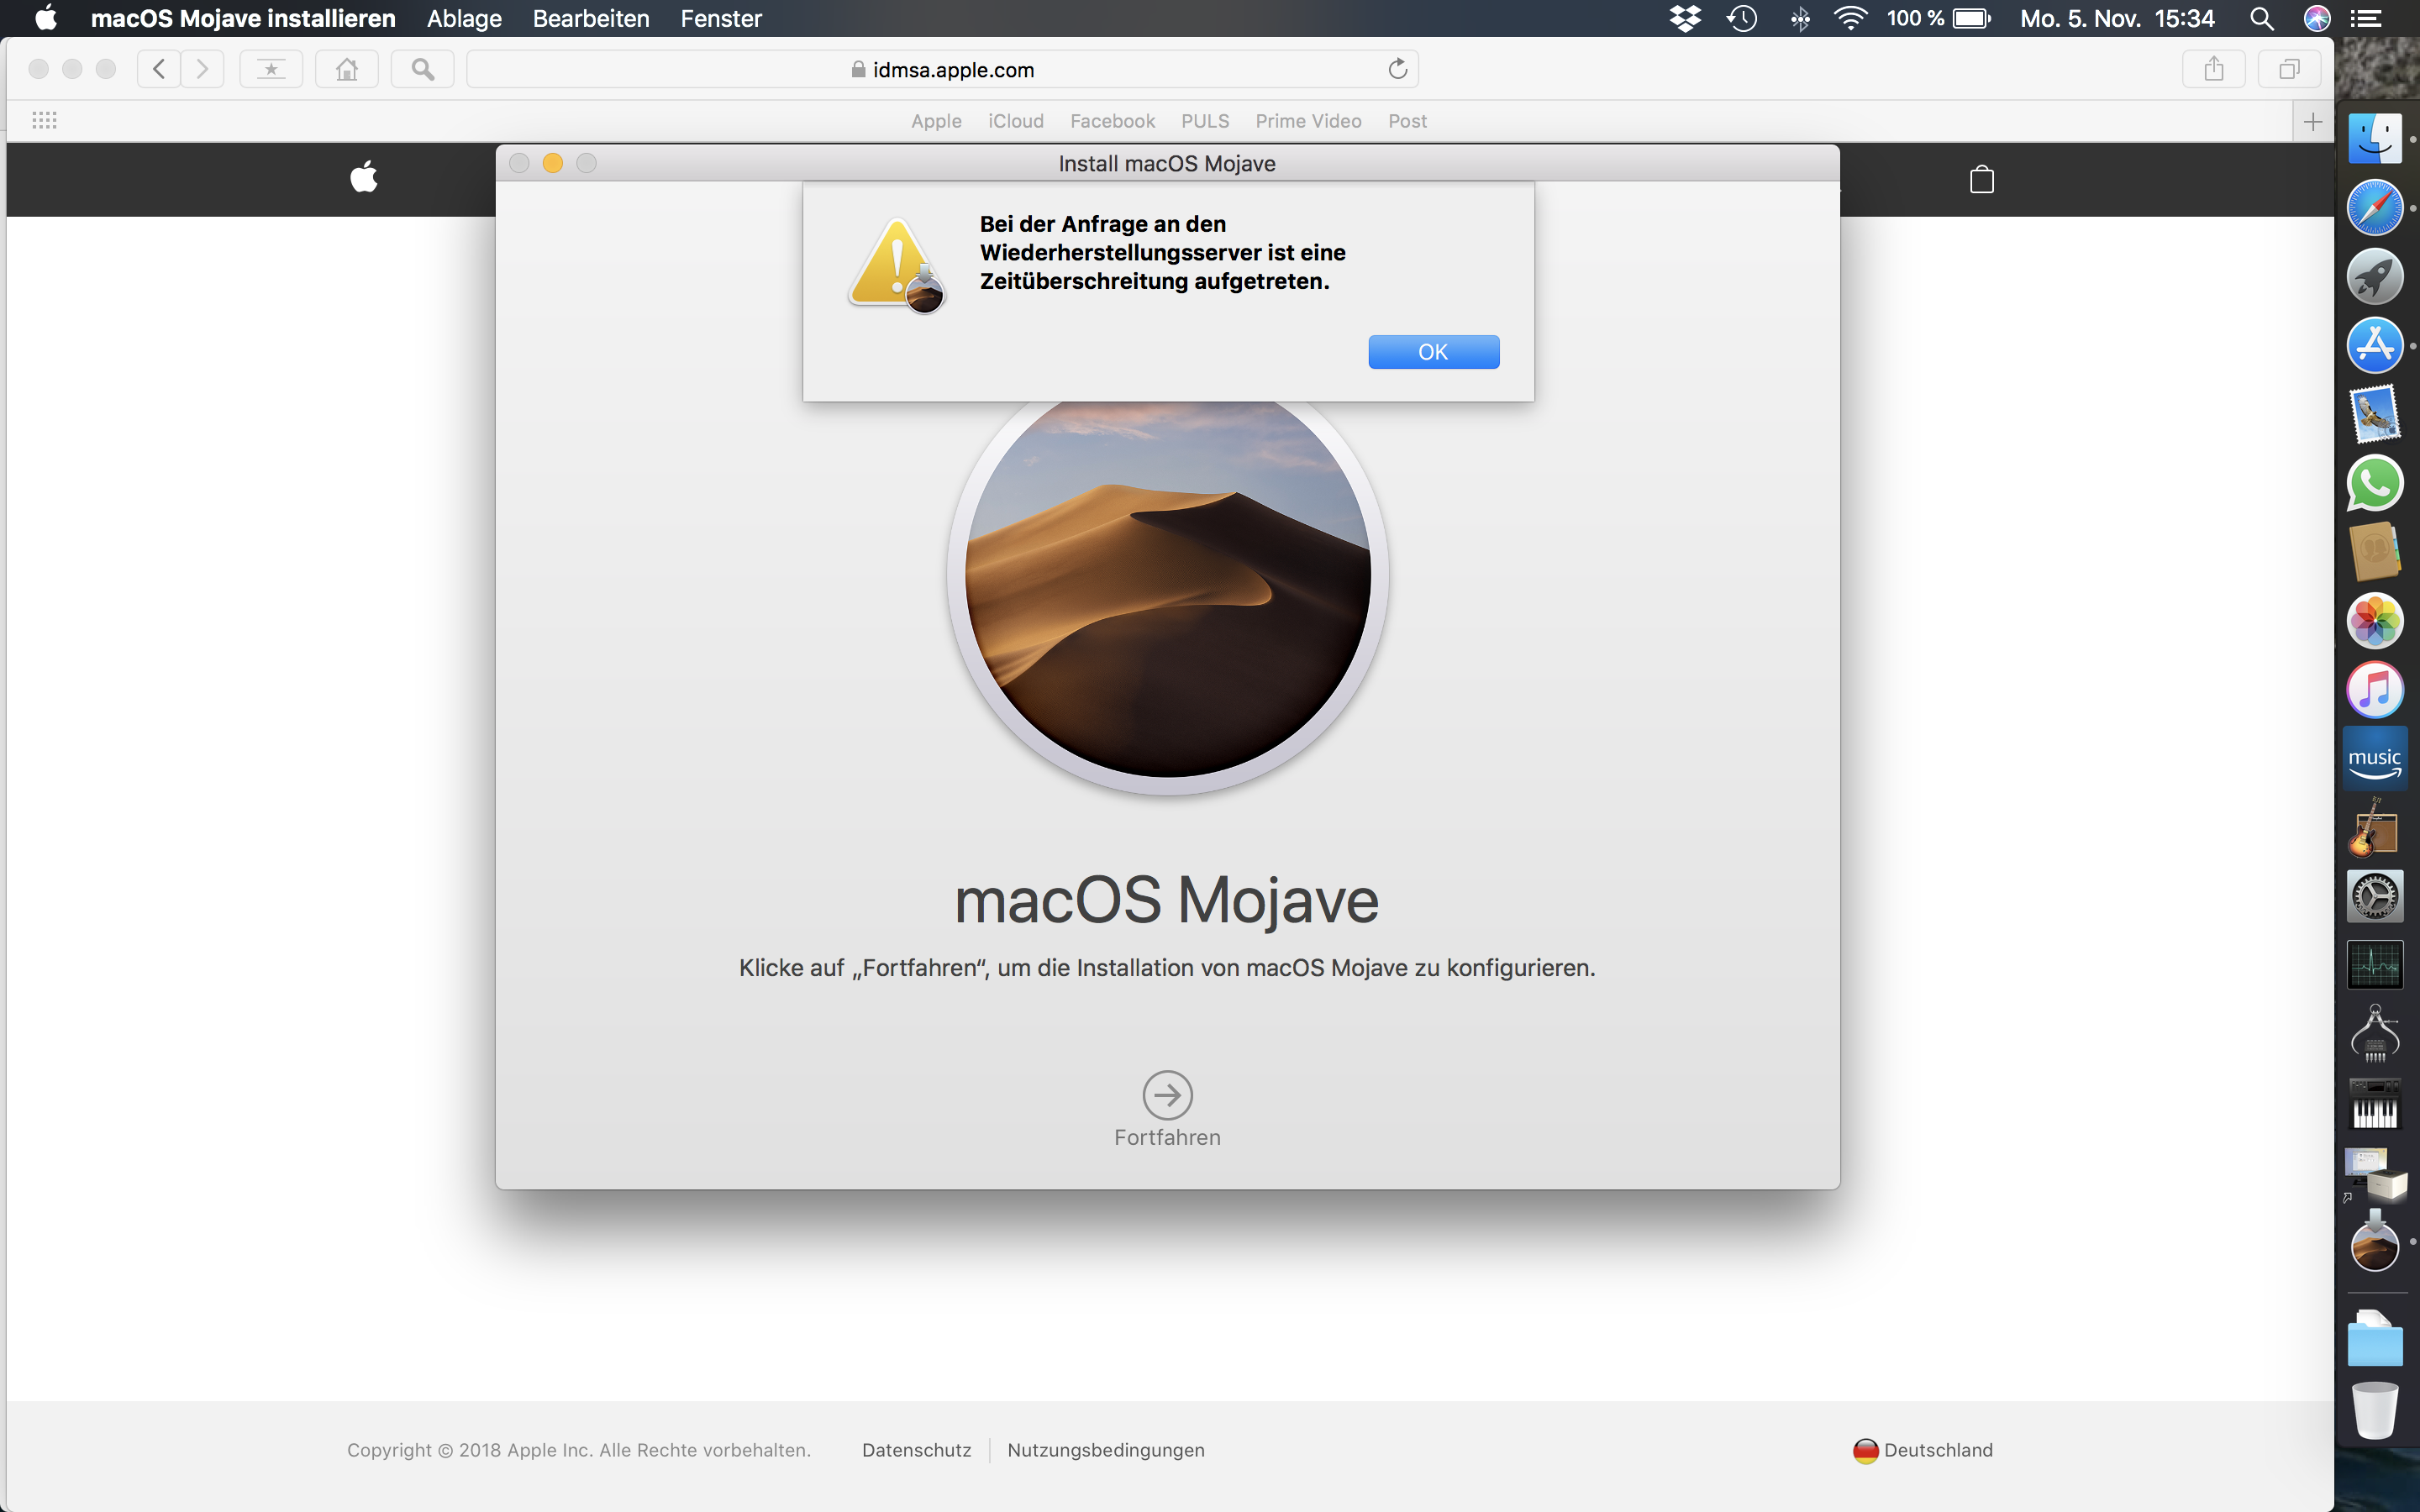Click OK in the timeout warning dialog
Image resolution: width=2420 pixels, height=1512 pixels.
pyautogui.click(x=1432, y=352)
